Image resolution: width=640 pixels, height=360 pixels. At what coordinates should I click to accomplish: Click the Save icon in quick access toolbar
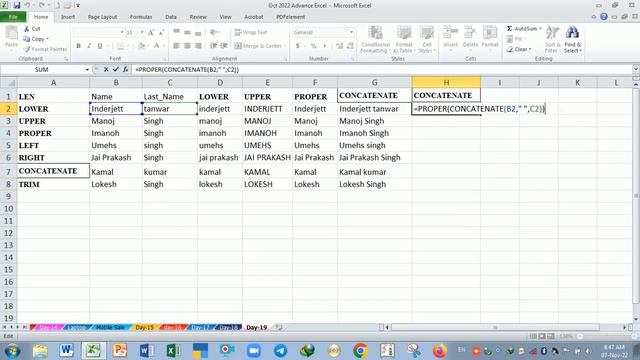point(17,5)
